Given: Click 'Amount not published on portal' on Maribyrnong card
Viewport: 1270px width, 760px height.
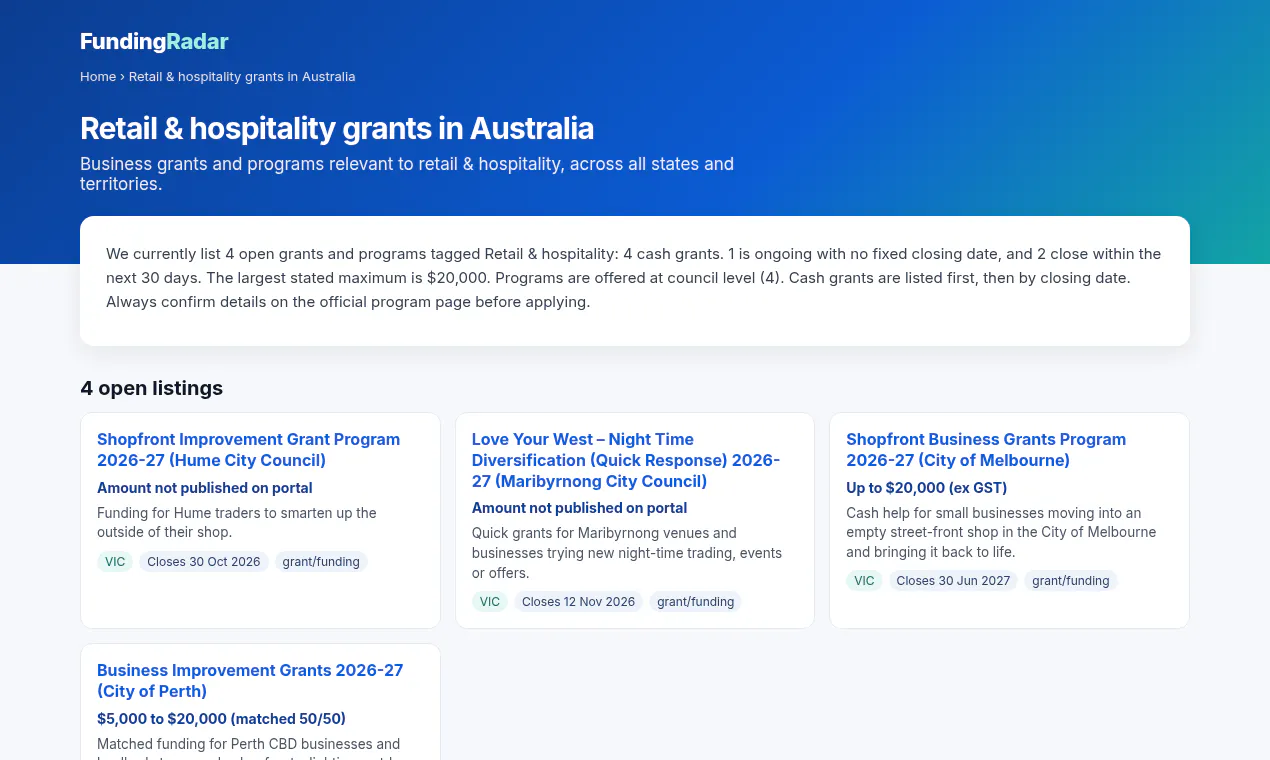Looking at the screenshot, I should pos(580,508).
